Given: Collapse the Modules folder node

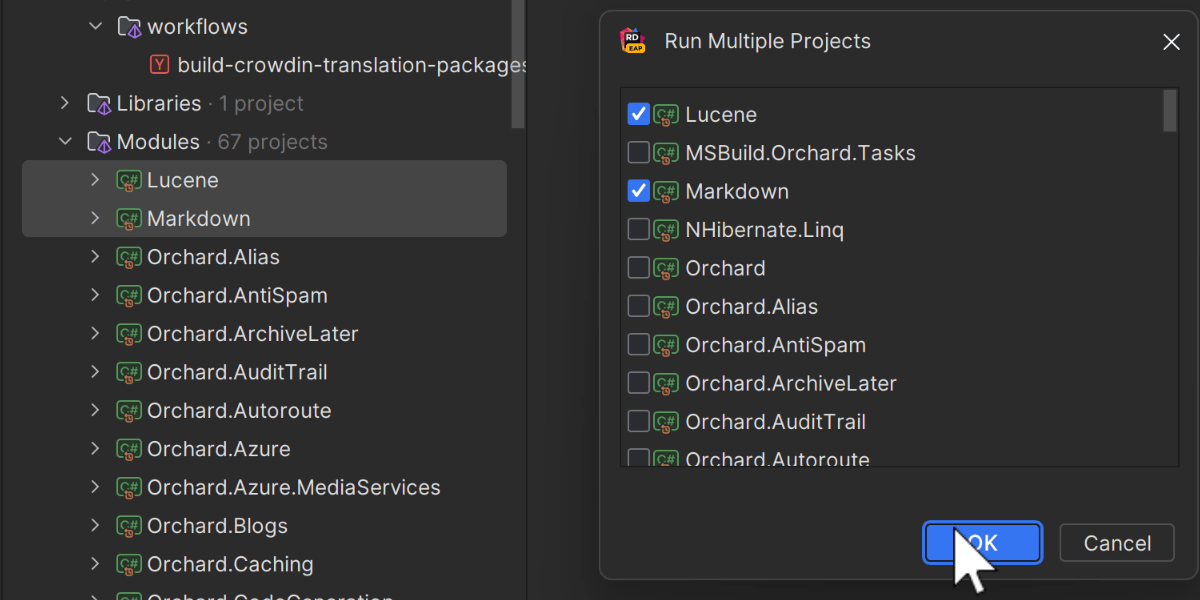Looking at the screenshot, I should pos(65,142).
